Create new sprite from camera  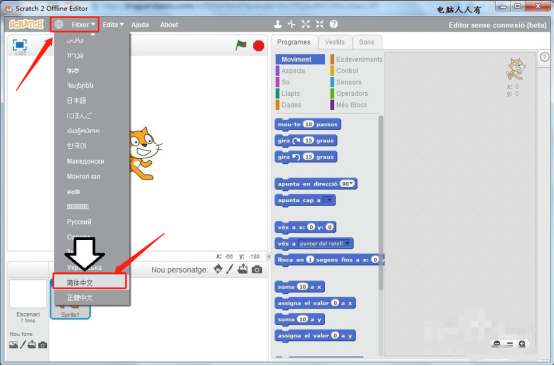pyautogui.click(x=257, y=270)
